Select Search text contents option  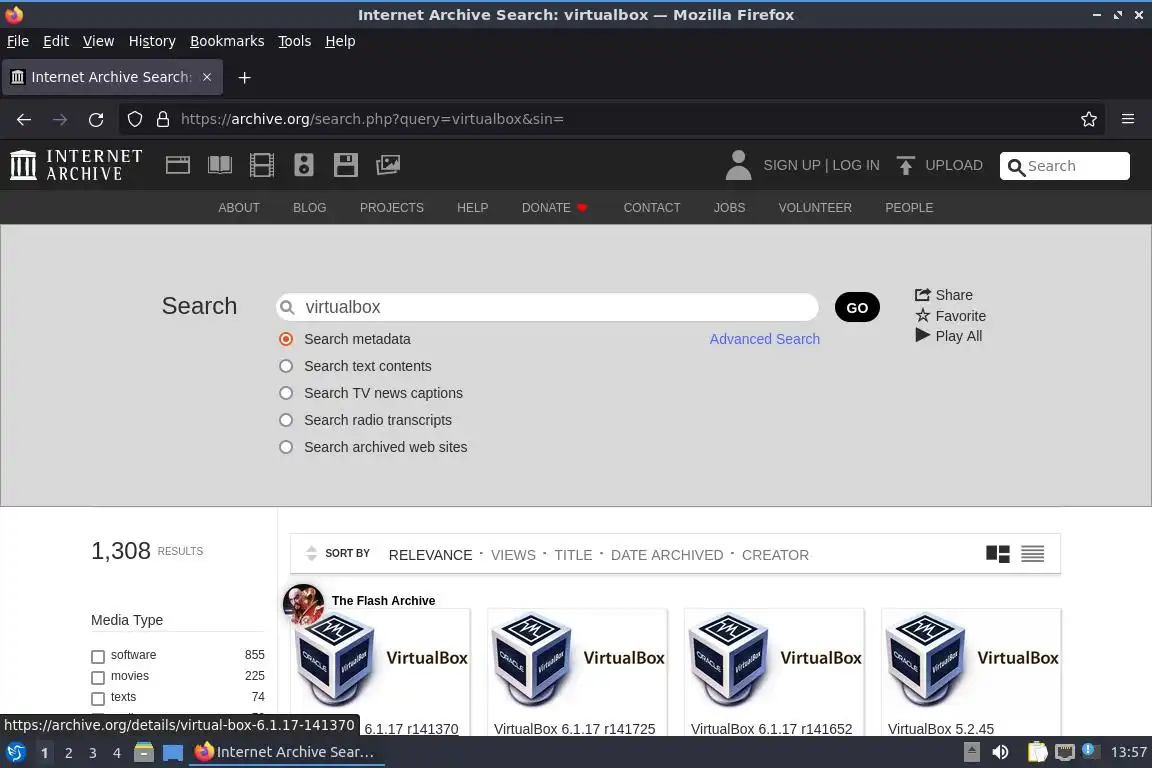[286, 366]
